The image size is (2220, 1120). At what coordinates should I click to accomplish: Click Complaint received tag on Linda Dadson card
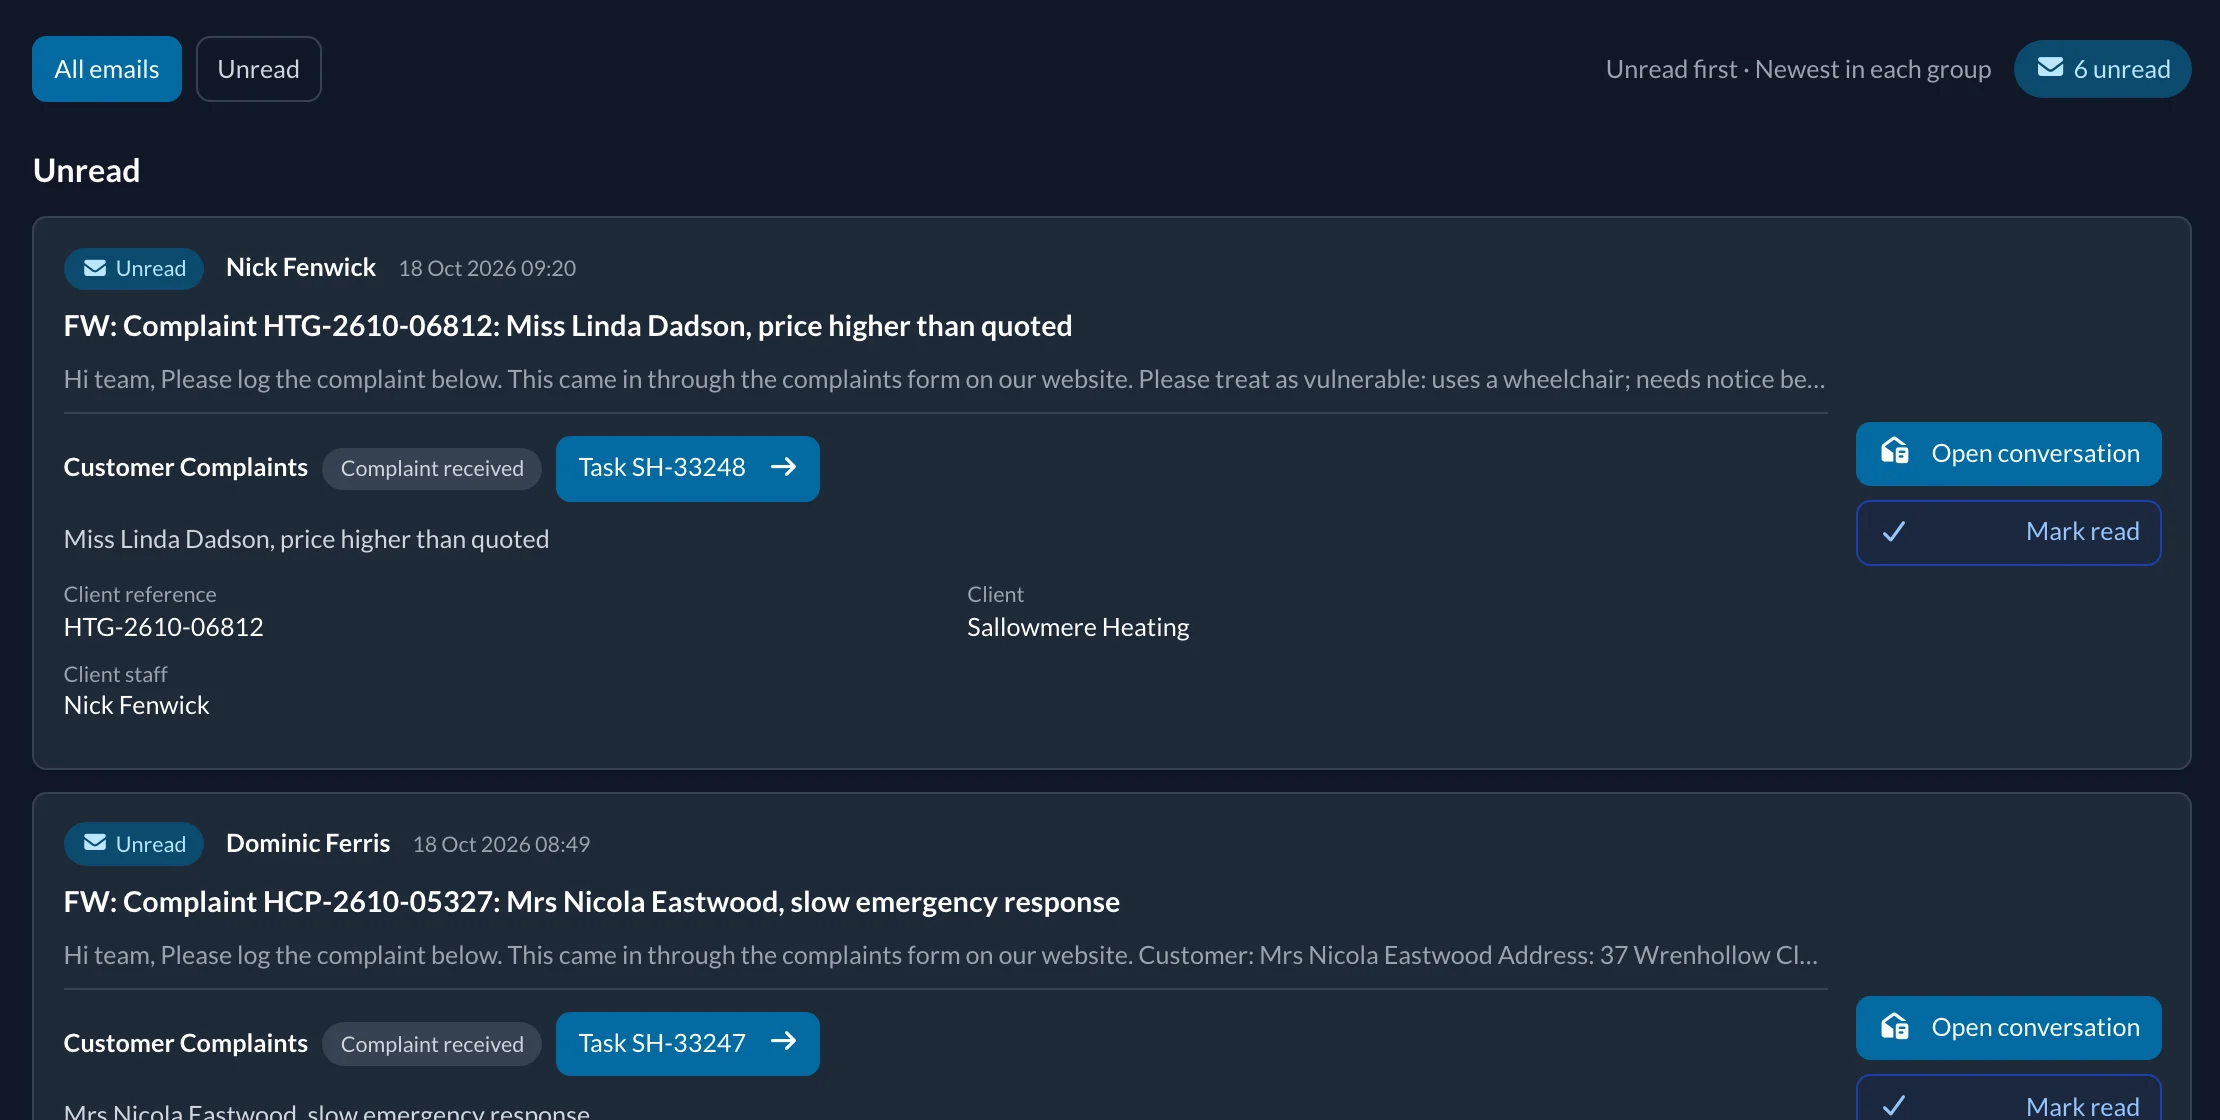[x=432, y=468]
